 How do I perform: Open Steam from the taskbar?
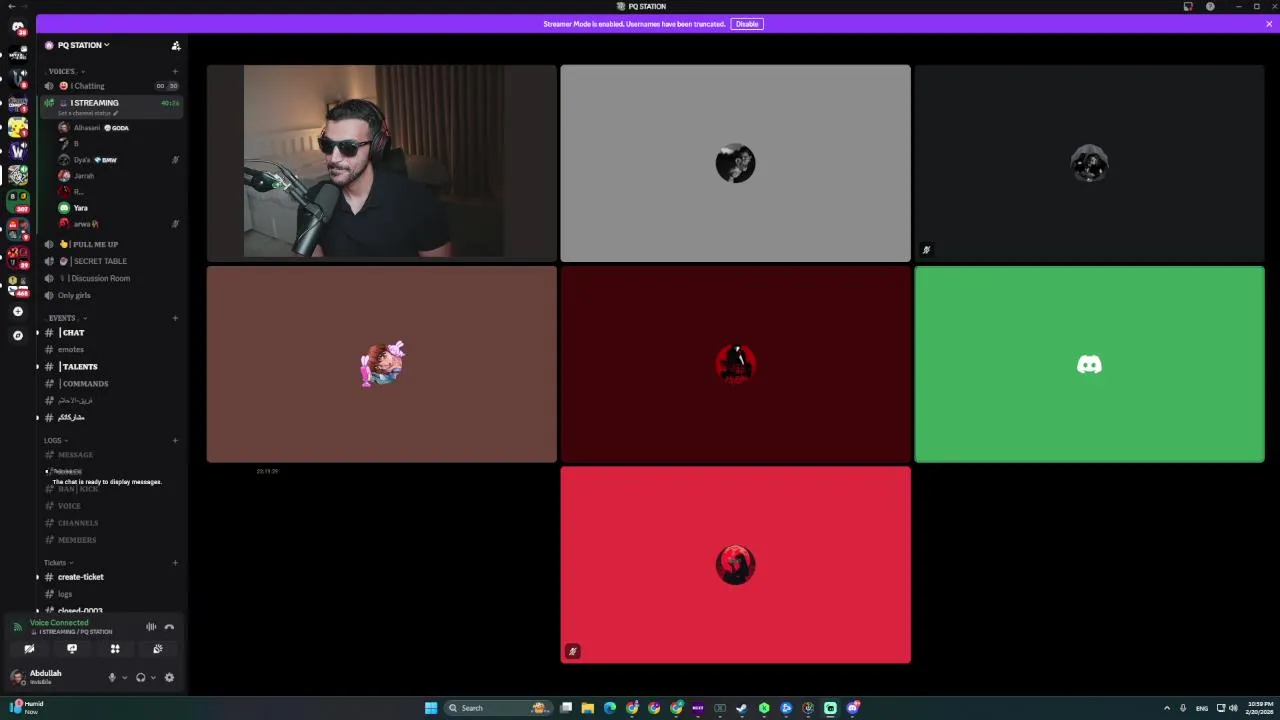(742, 708)
